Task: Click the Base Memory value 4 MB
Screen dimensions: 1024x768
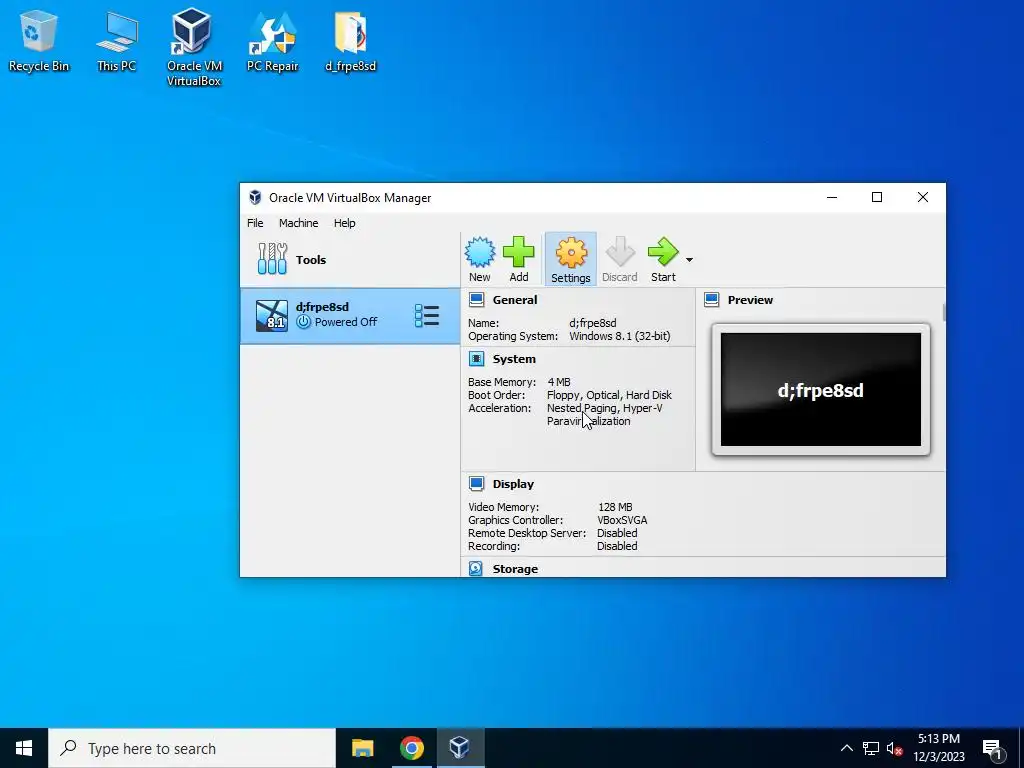Action: (559, 382)
